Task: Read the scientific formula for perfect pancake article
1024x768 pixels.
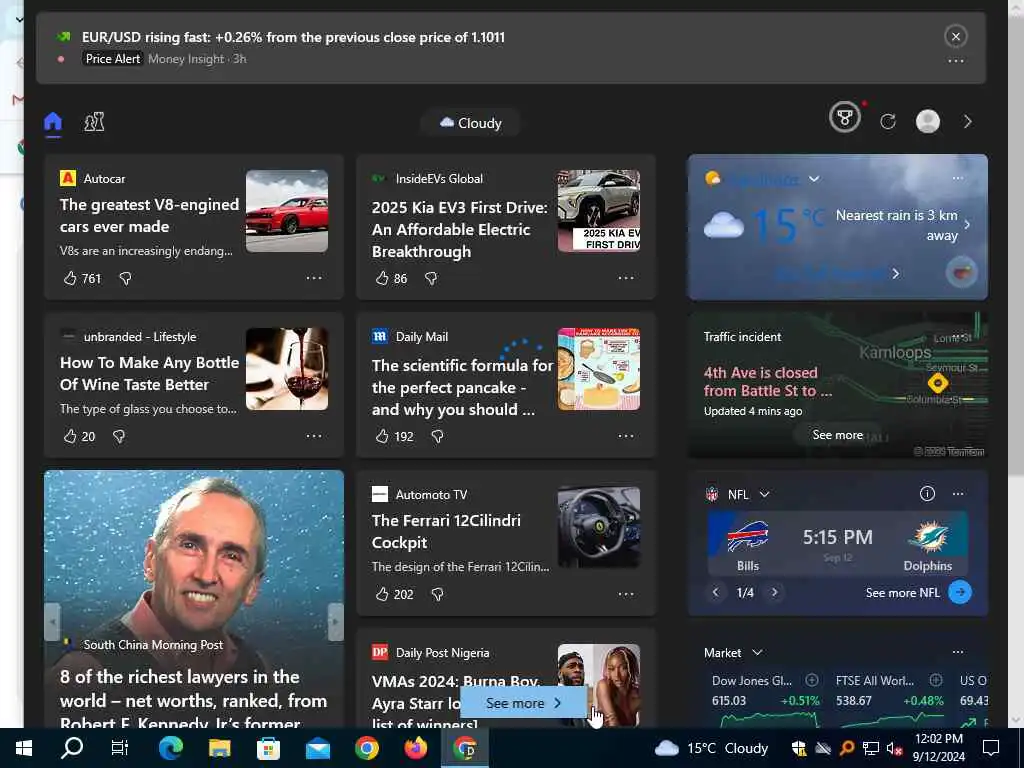Action: coord(462,387)
